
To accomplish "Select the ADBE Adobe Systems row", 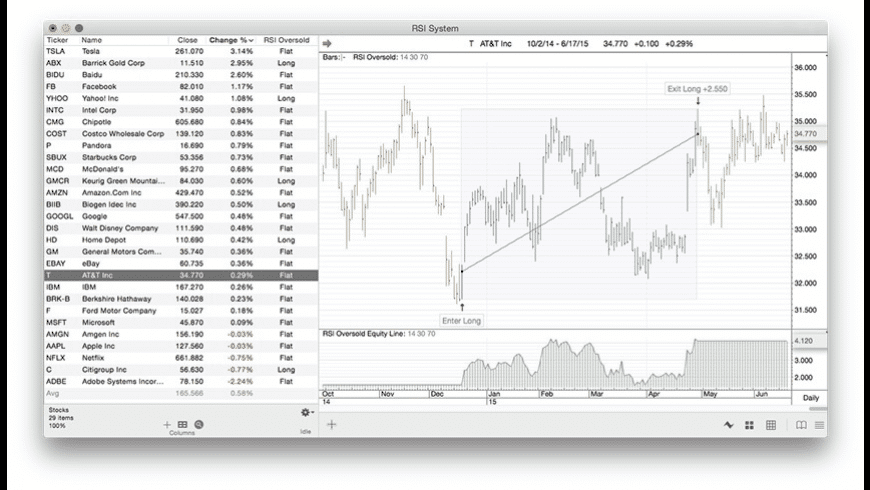I will click(x=181, y=381).
